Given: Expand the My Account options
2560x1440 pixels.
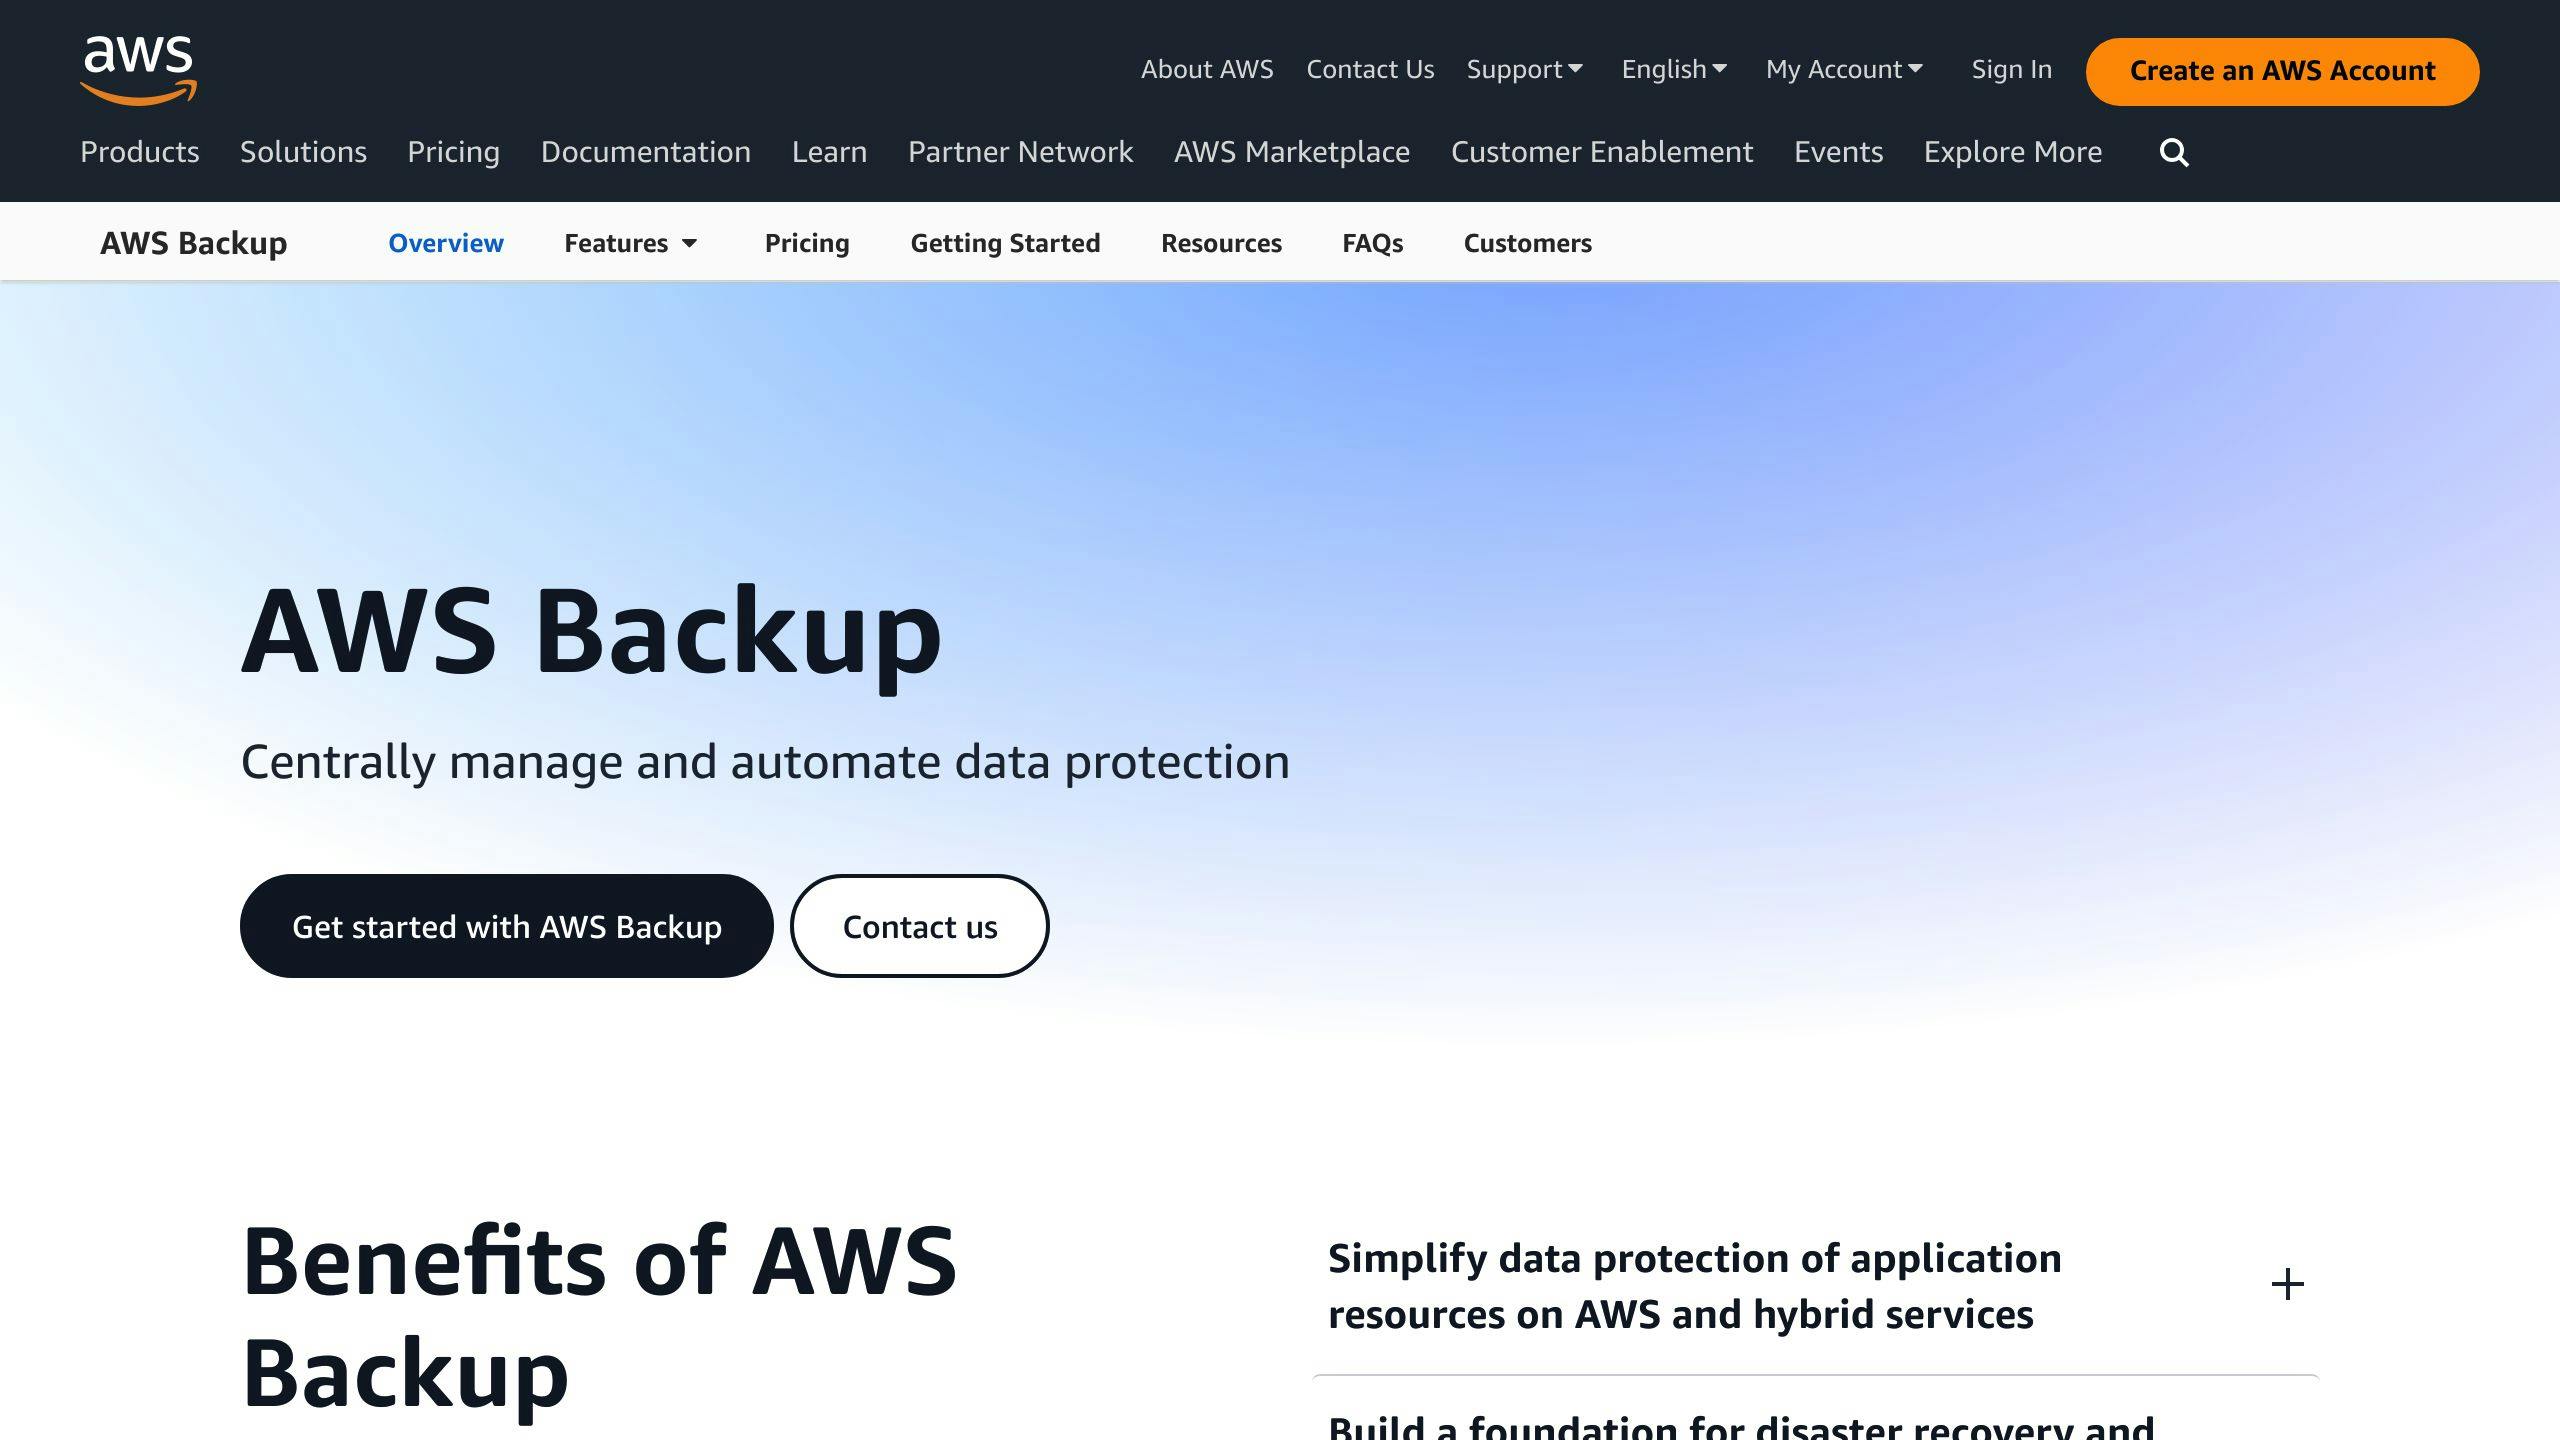Looking at the screenshot, I should click(x=1844, y=67).
